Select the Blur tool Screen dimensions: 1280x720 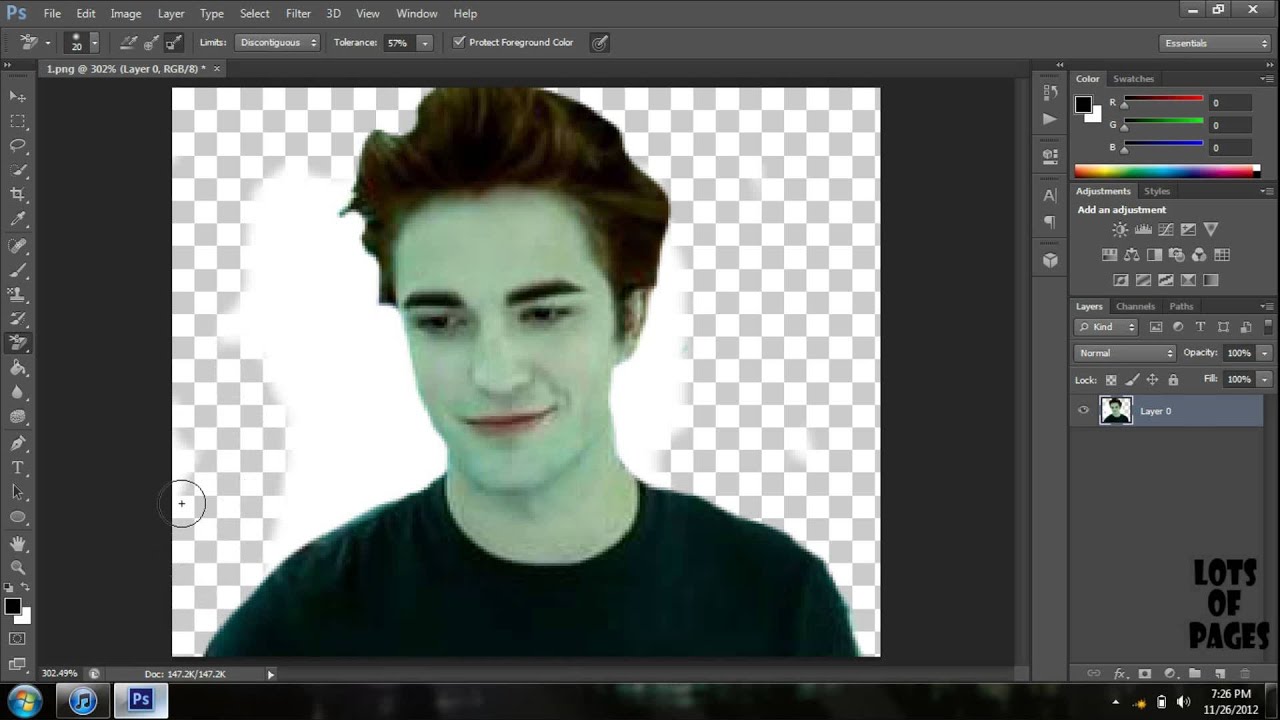[18, 393]
